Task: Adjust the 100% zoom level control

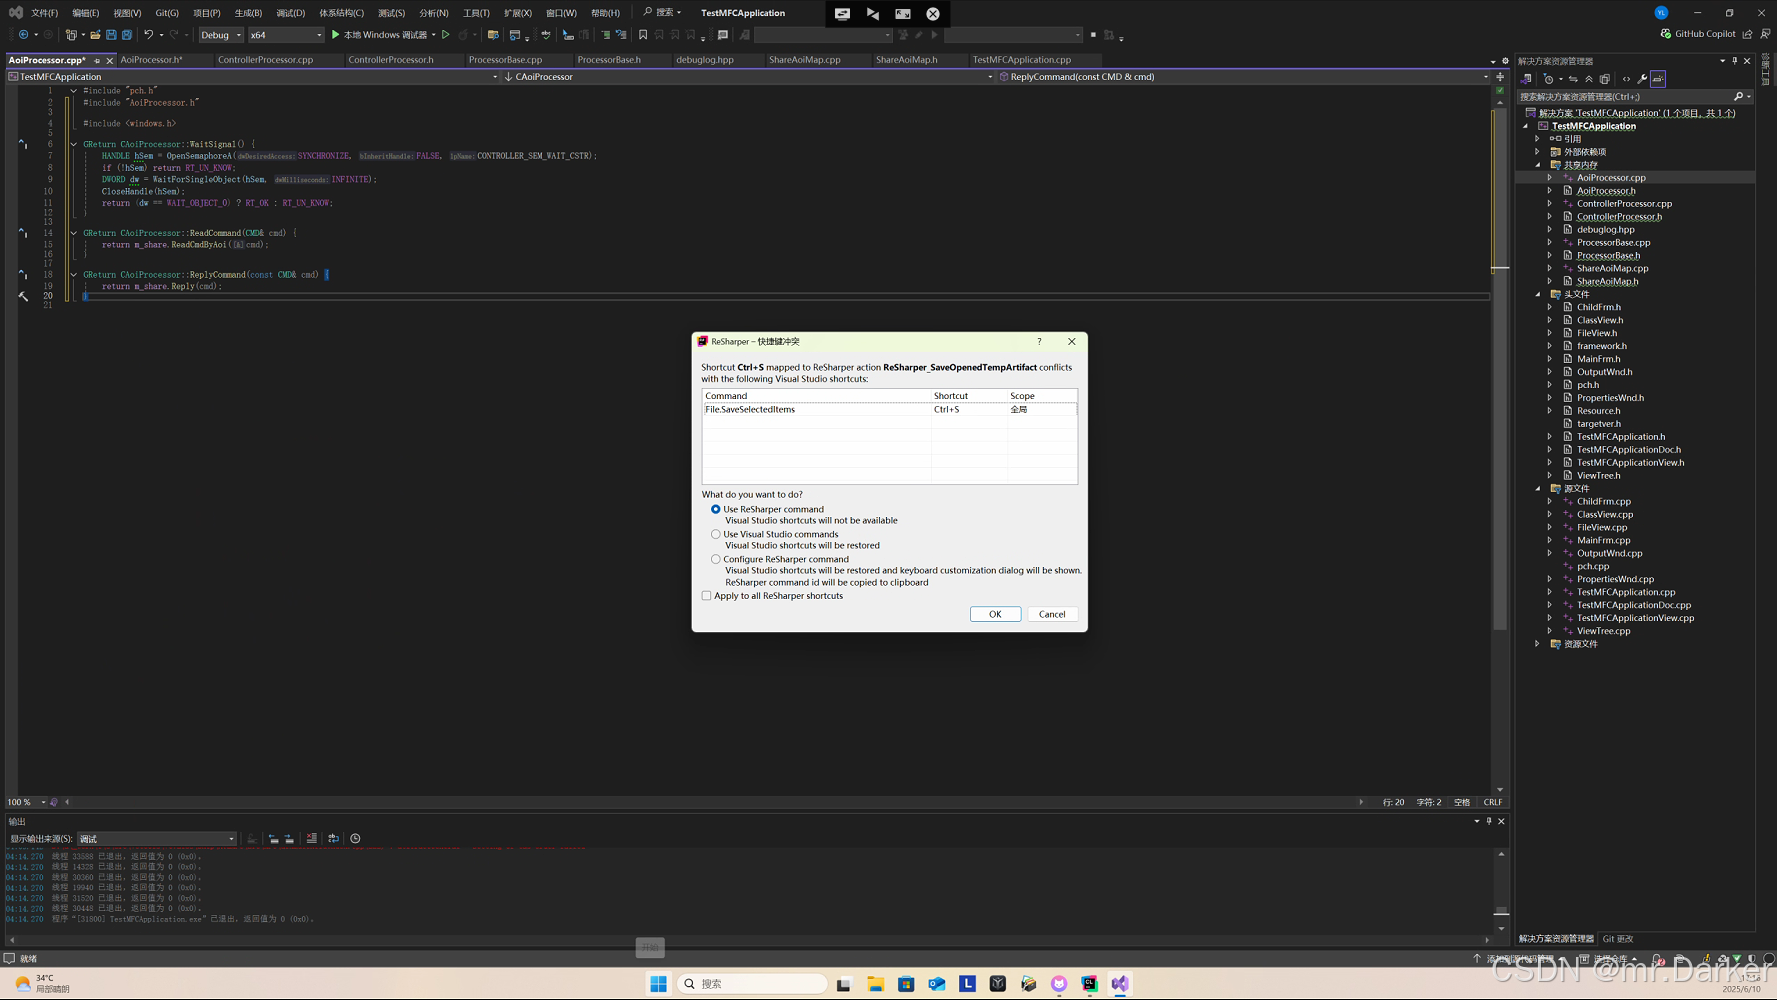Action: tap(21, 801)
